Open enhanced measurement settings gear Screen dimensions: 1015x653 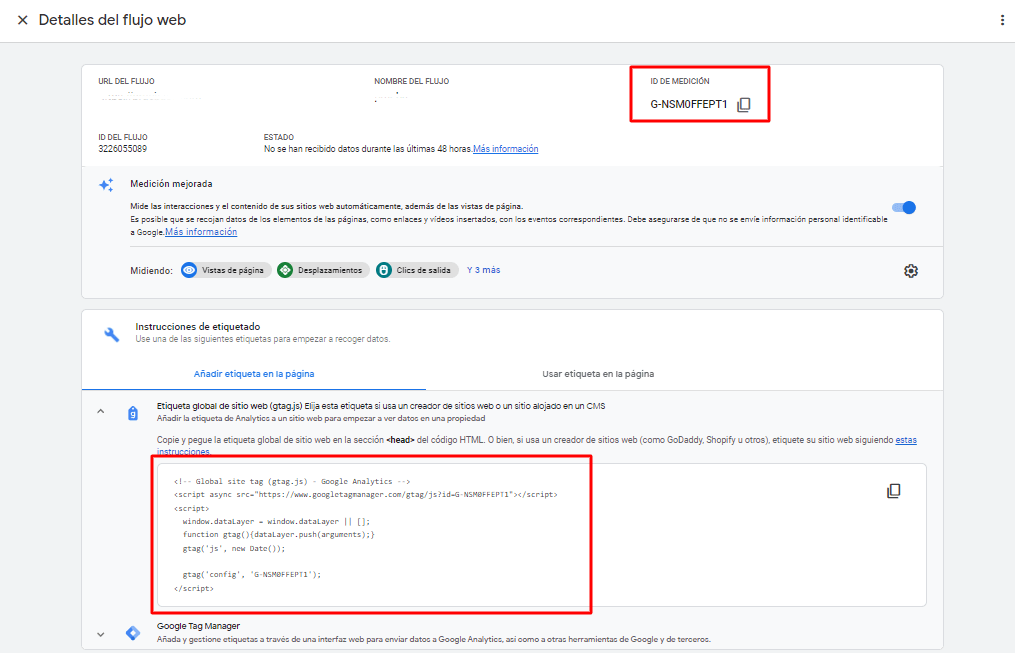(x=911, y=271)
